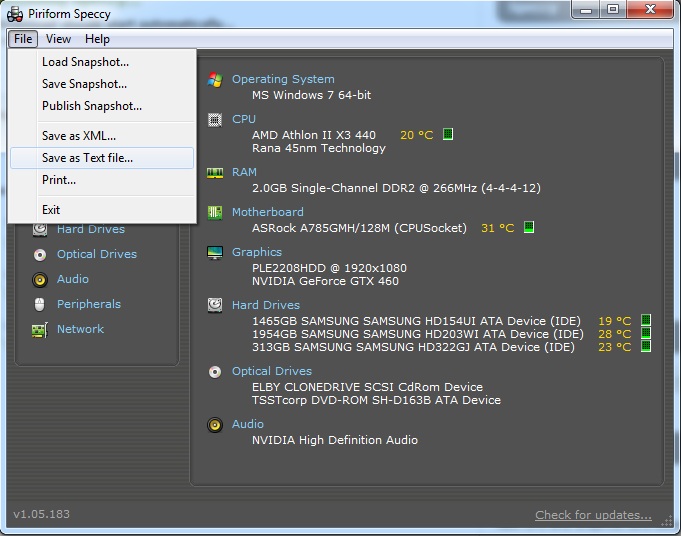Select Save as Text file option
681x536 pixels.
102,158
